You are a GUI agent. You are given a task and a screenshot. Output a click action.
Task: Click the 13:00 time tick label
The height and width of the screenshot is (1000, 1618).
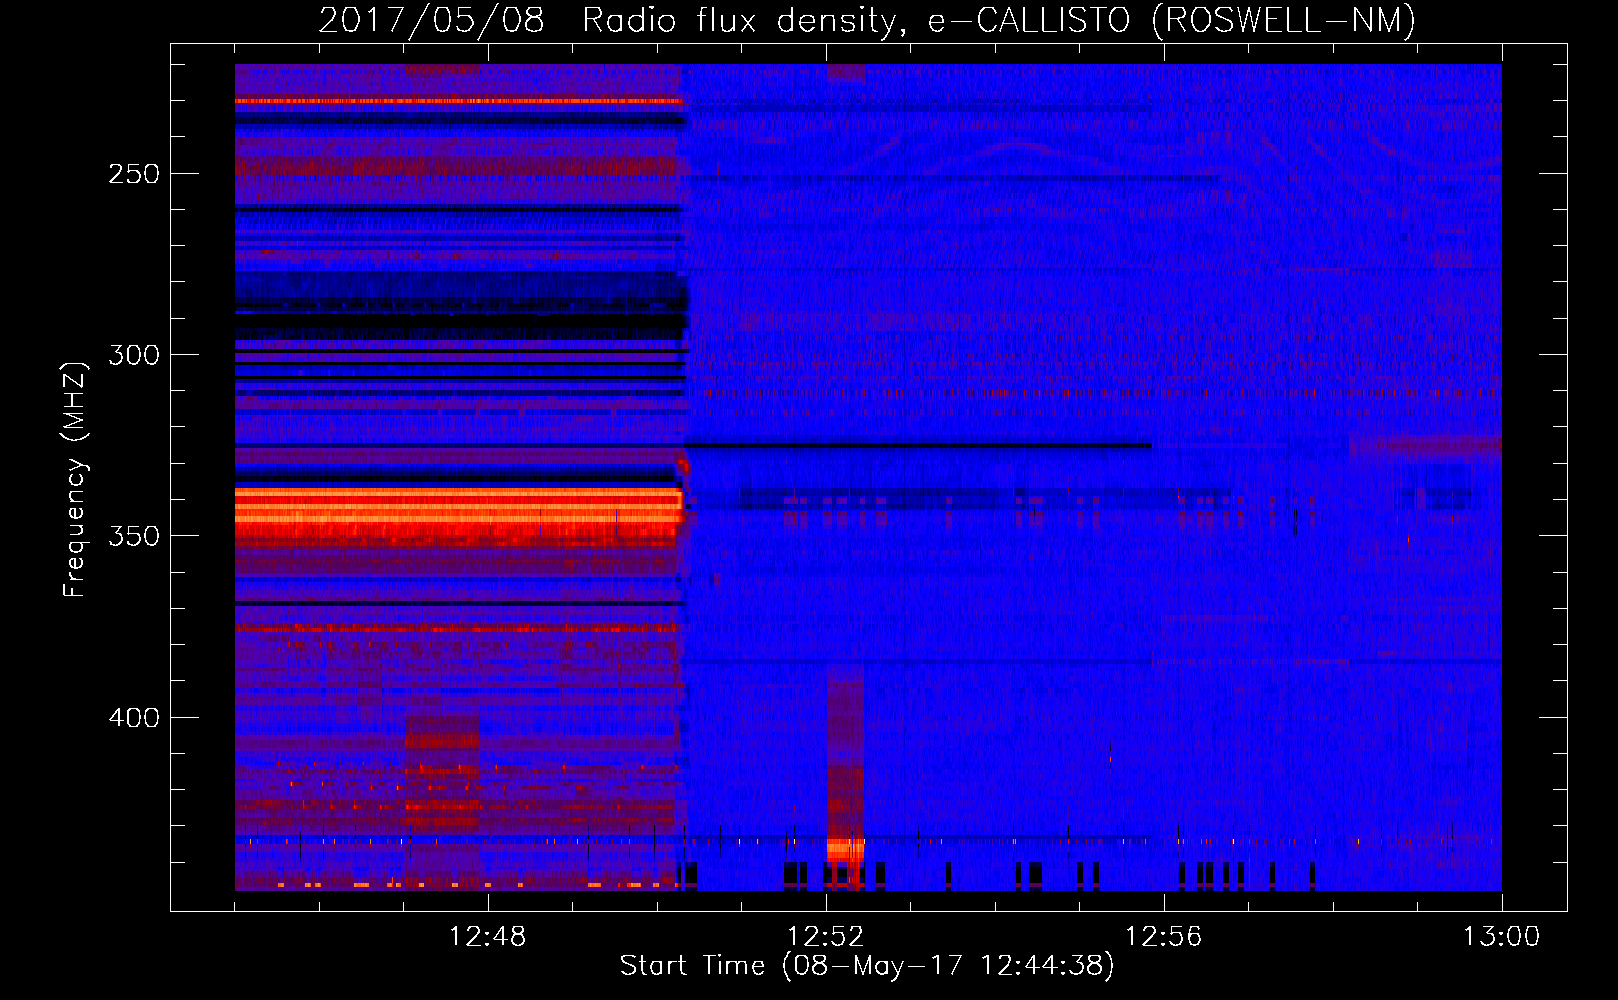click(x=1501, y=937)
